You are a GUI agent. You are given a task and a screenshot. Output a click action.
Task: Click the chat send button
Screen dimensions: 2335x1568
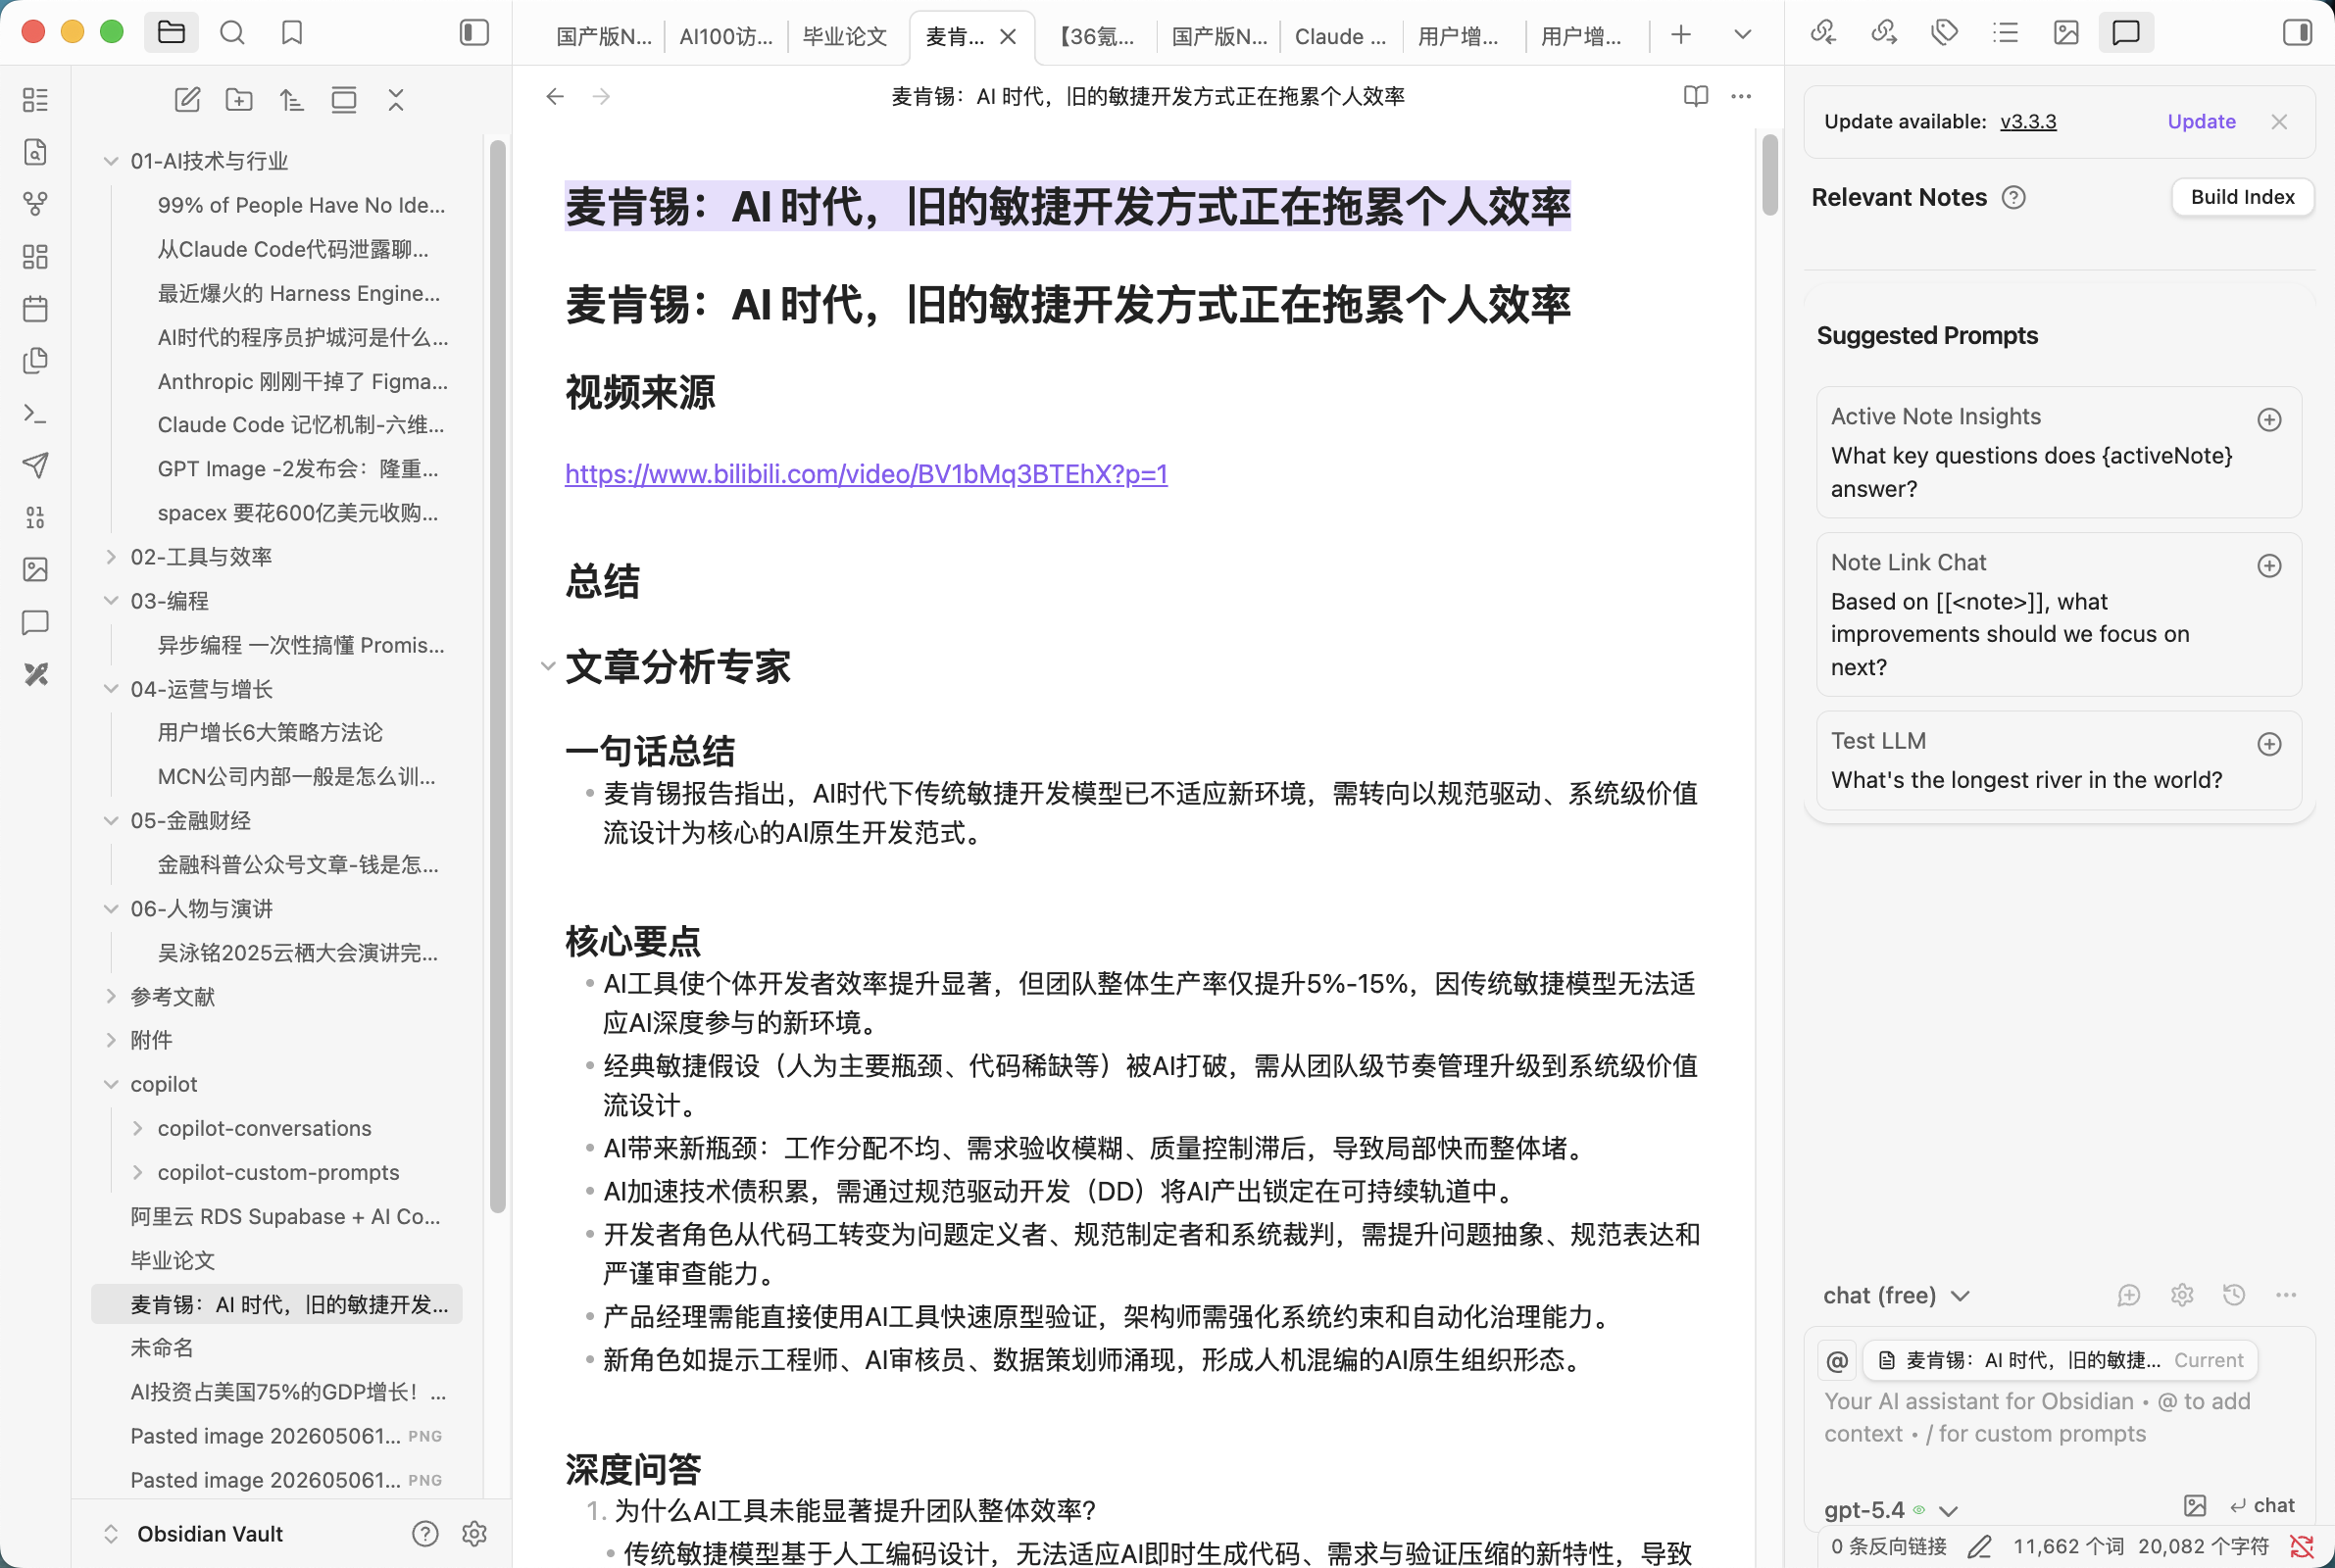(x=2261, y=1506)
